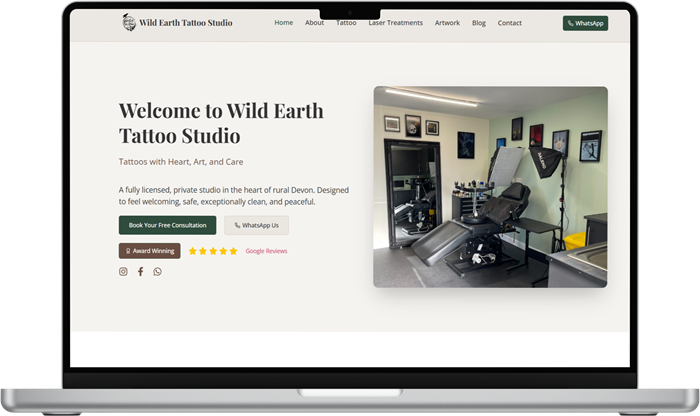
Task: Click the tattoo studio room photo
Action: tap(490, 187)
